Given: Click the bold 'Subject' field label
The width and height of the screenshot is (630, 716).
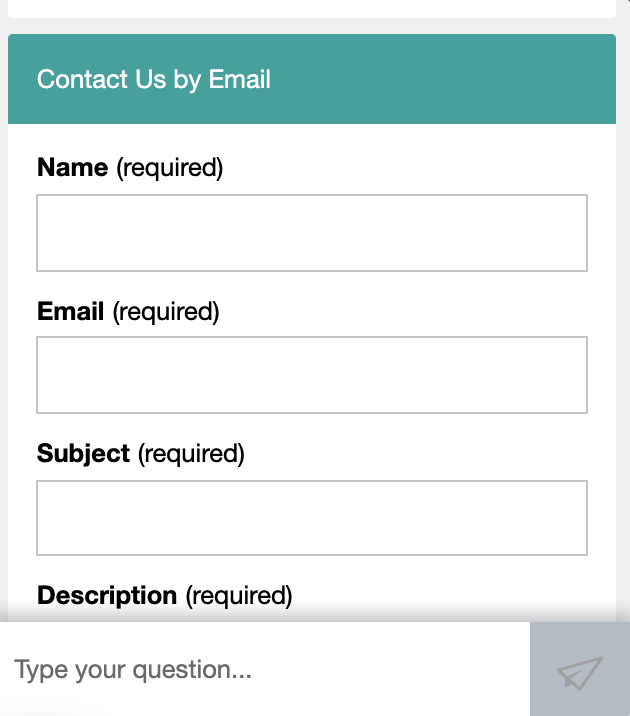Looking at the screenshot, I should point(83,454).
